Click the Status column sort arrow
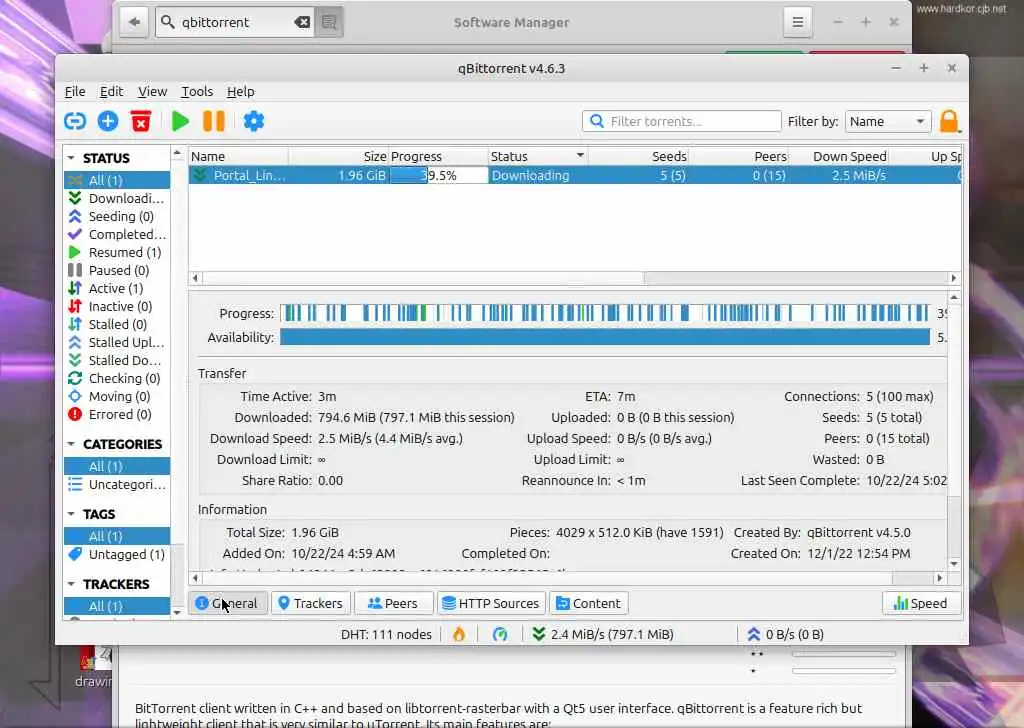Image resolution: width=1024 pixels, height=728 pixels. (580, 155)
